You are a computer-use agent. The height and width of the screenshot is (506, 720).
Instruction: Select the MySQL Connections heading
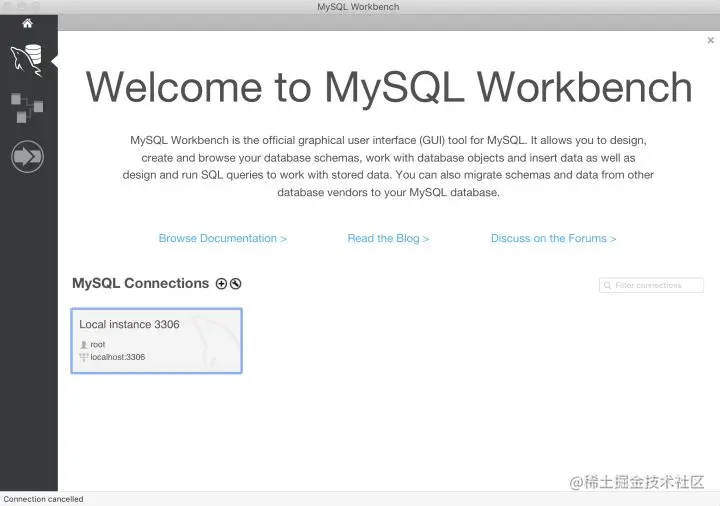tap(141, 283)
